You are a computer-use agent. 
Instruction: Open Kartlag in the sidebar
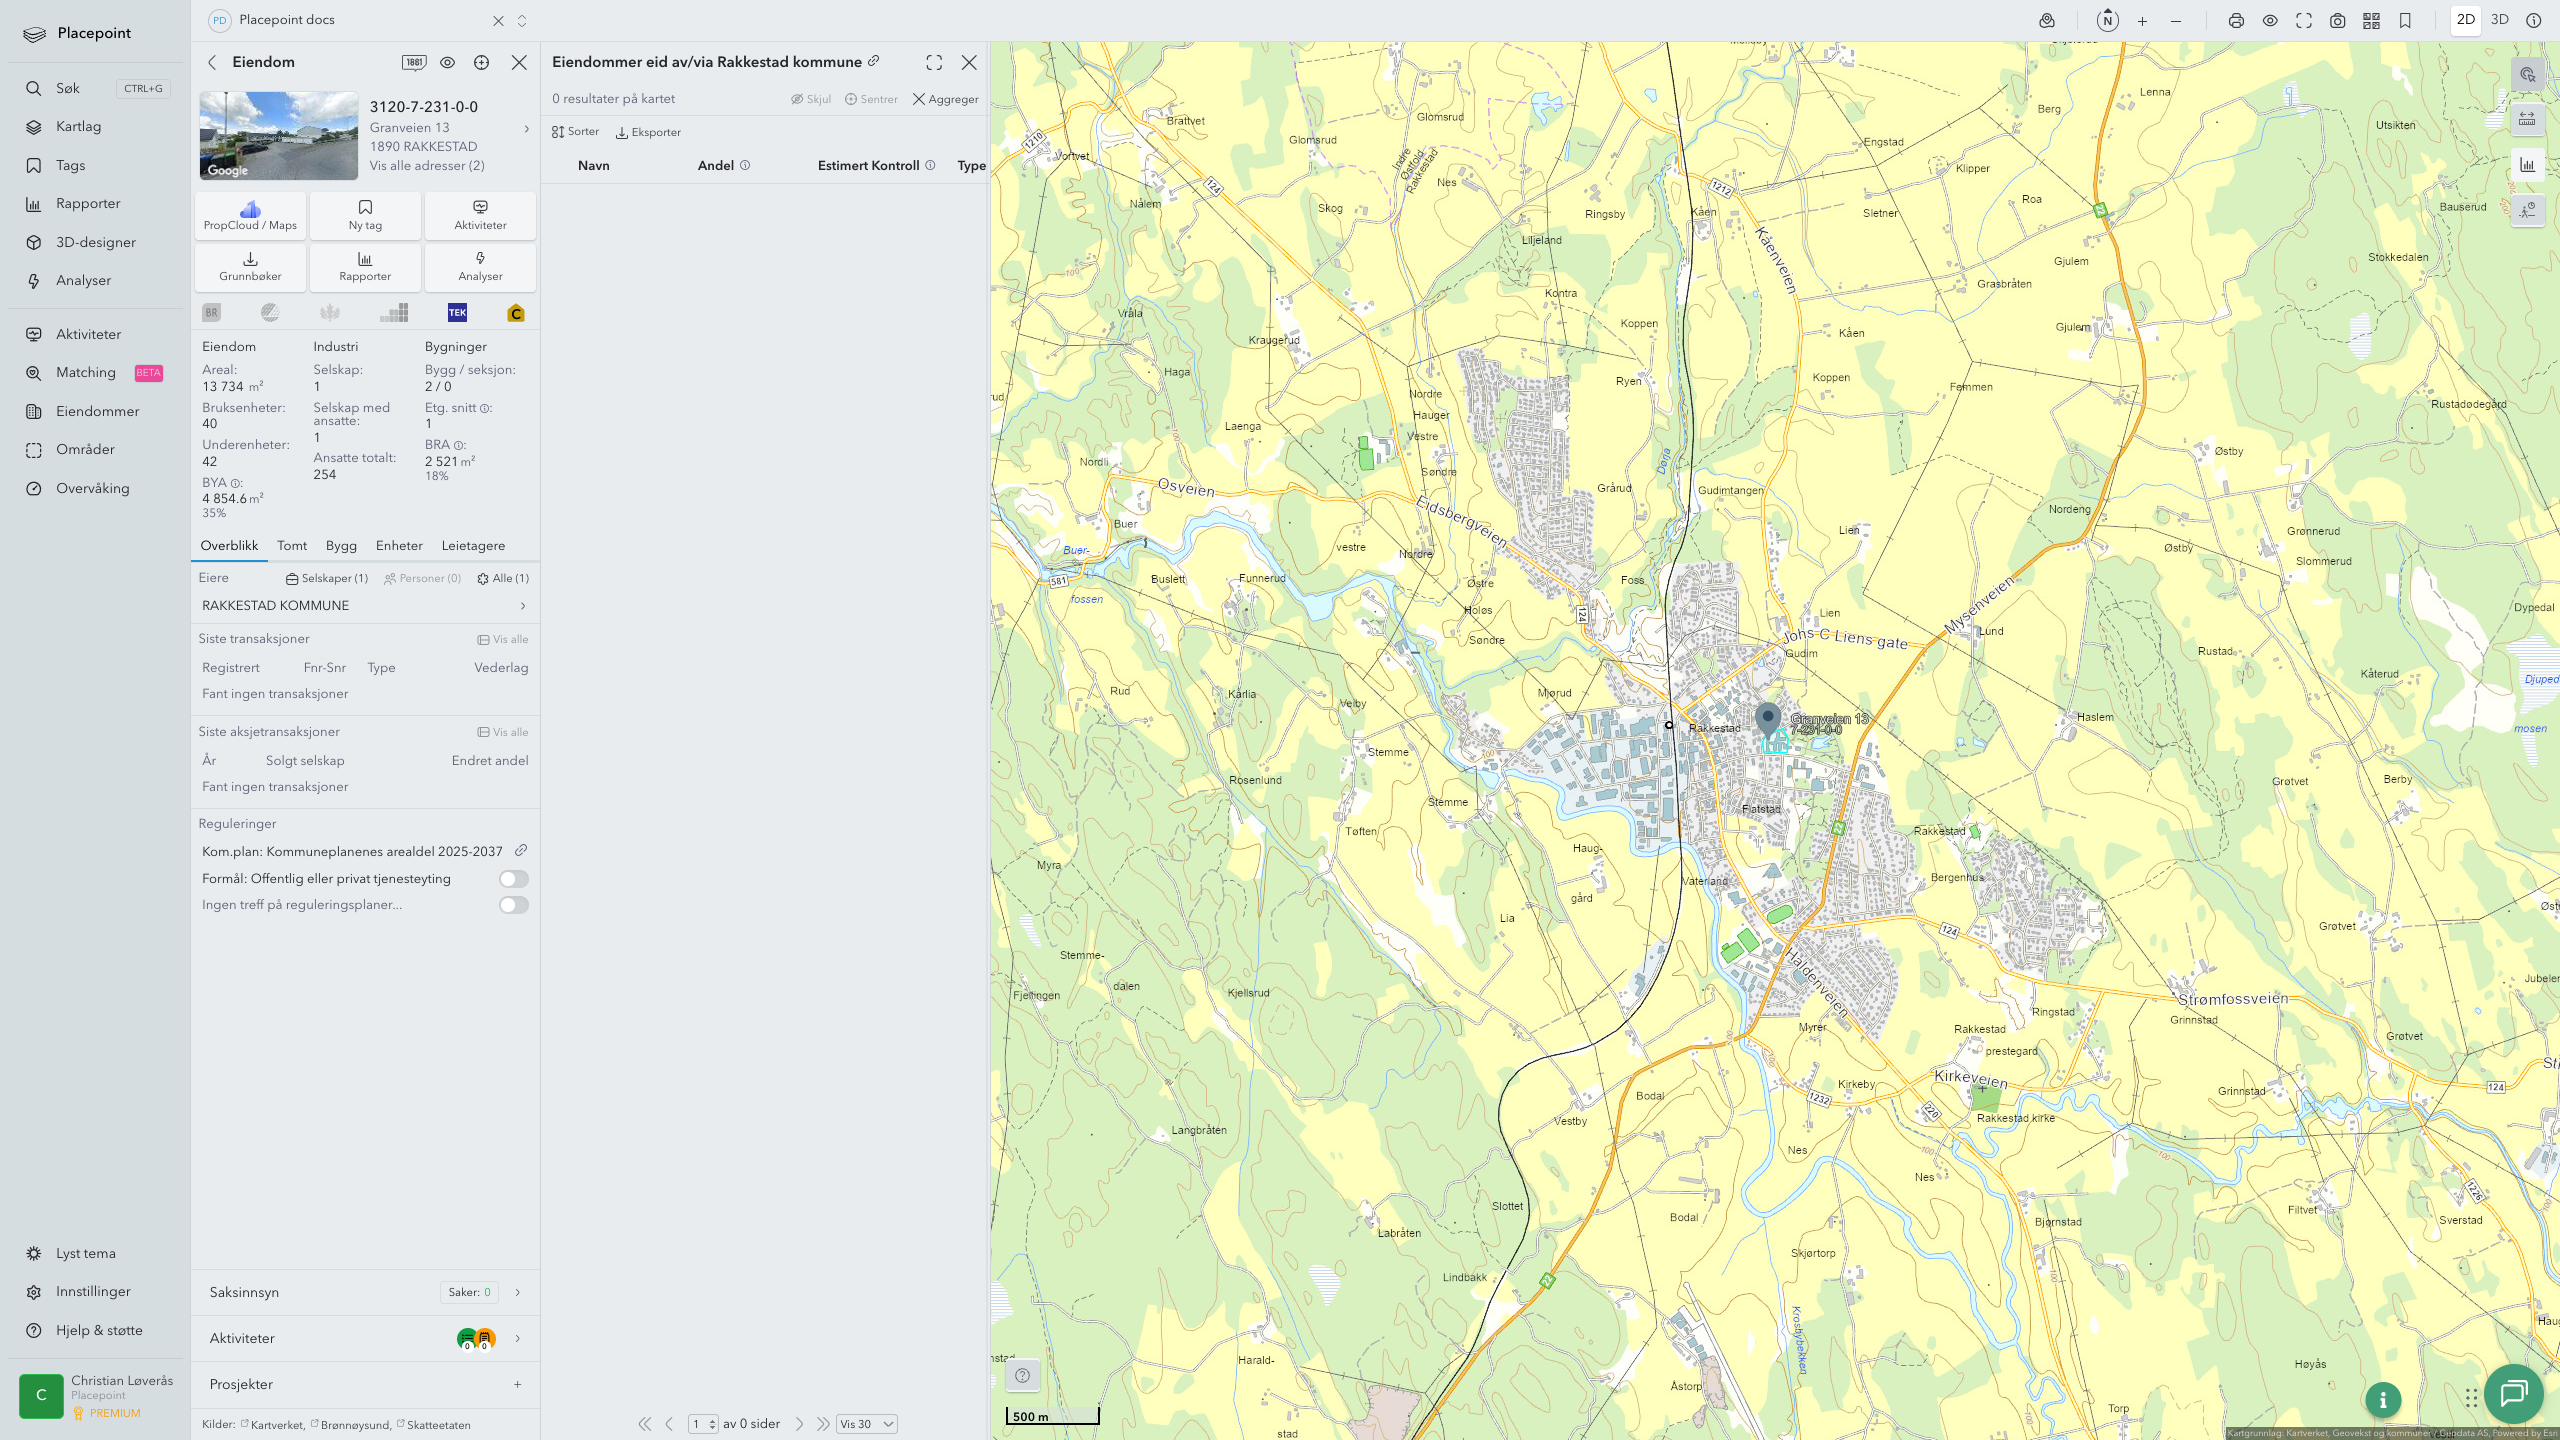(78, 127)
